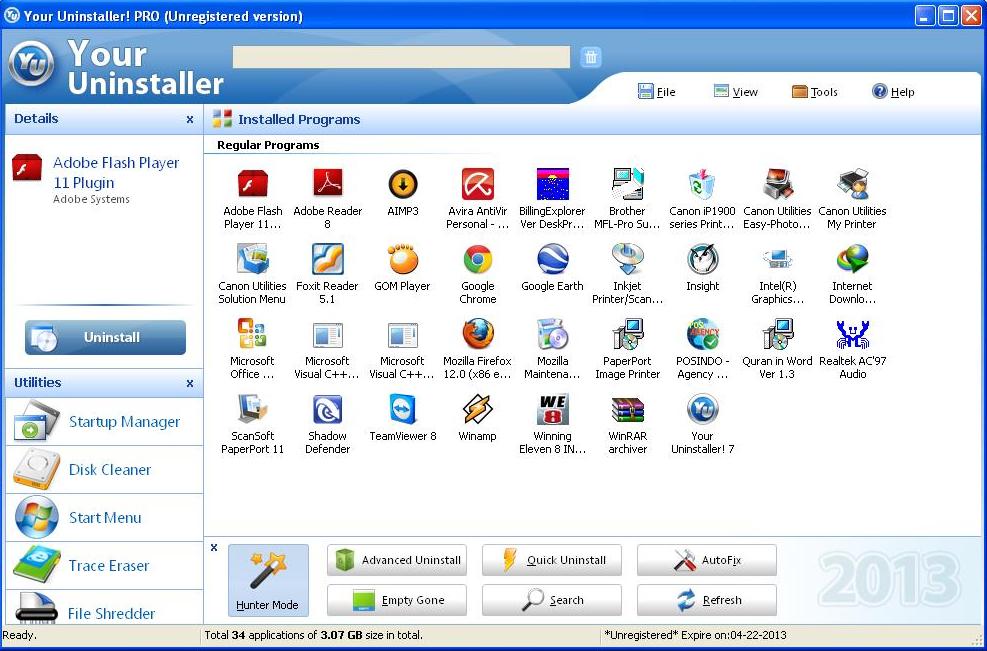Click the Empty Gone button
The width and height of the screenshot is (987, 651).
(397, 600)
